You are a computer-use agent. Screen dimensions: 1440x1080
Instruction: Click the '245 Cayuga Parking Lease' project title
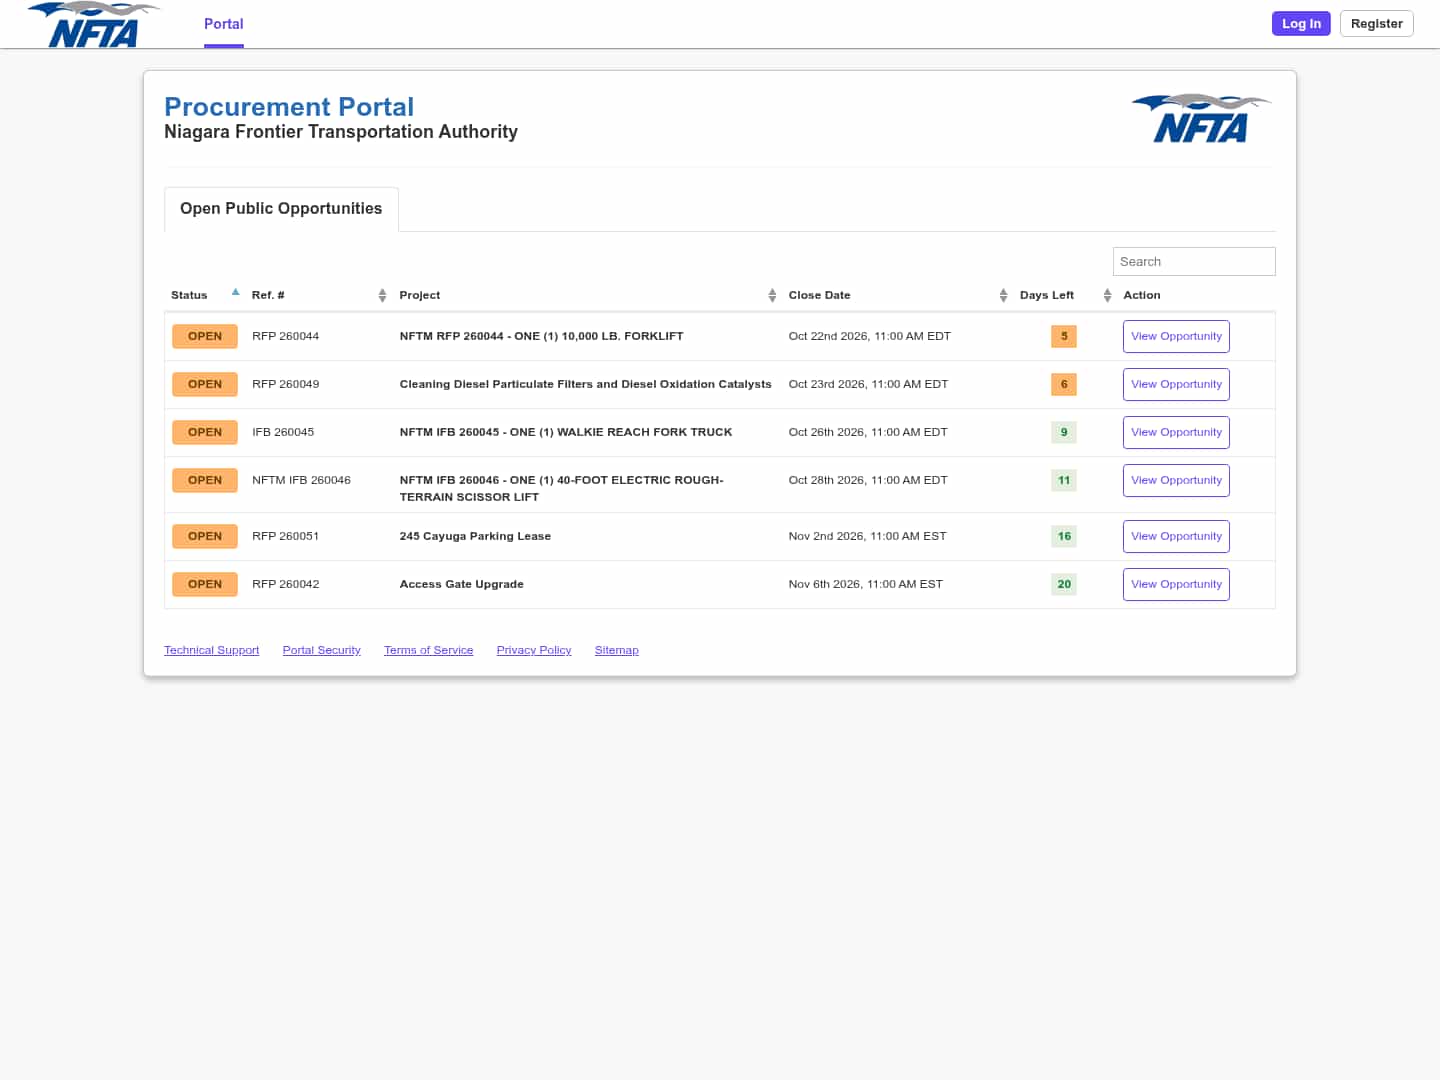[475, 536]
